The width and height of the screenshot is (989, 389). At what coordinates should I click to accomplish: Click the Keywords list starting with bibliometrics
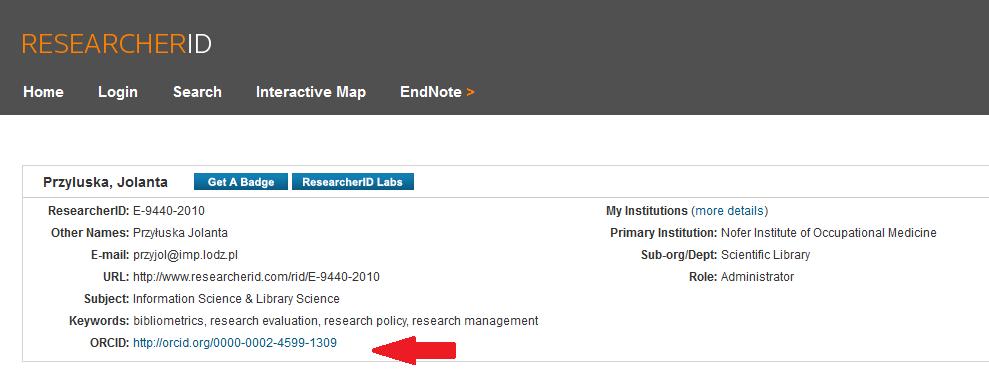click(336, 321)
